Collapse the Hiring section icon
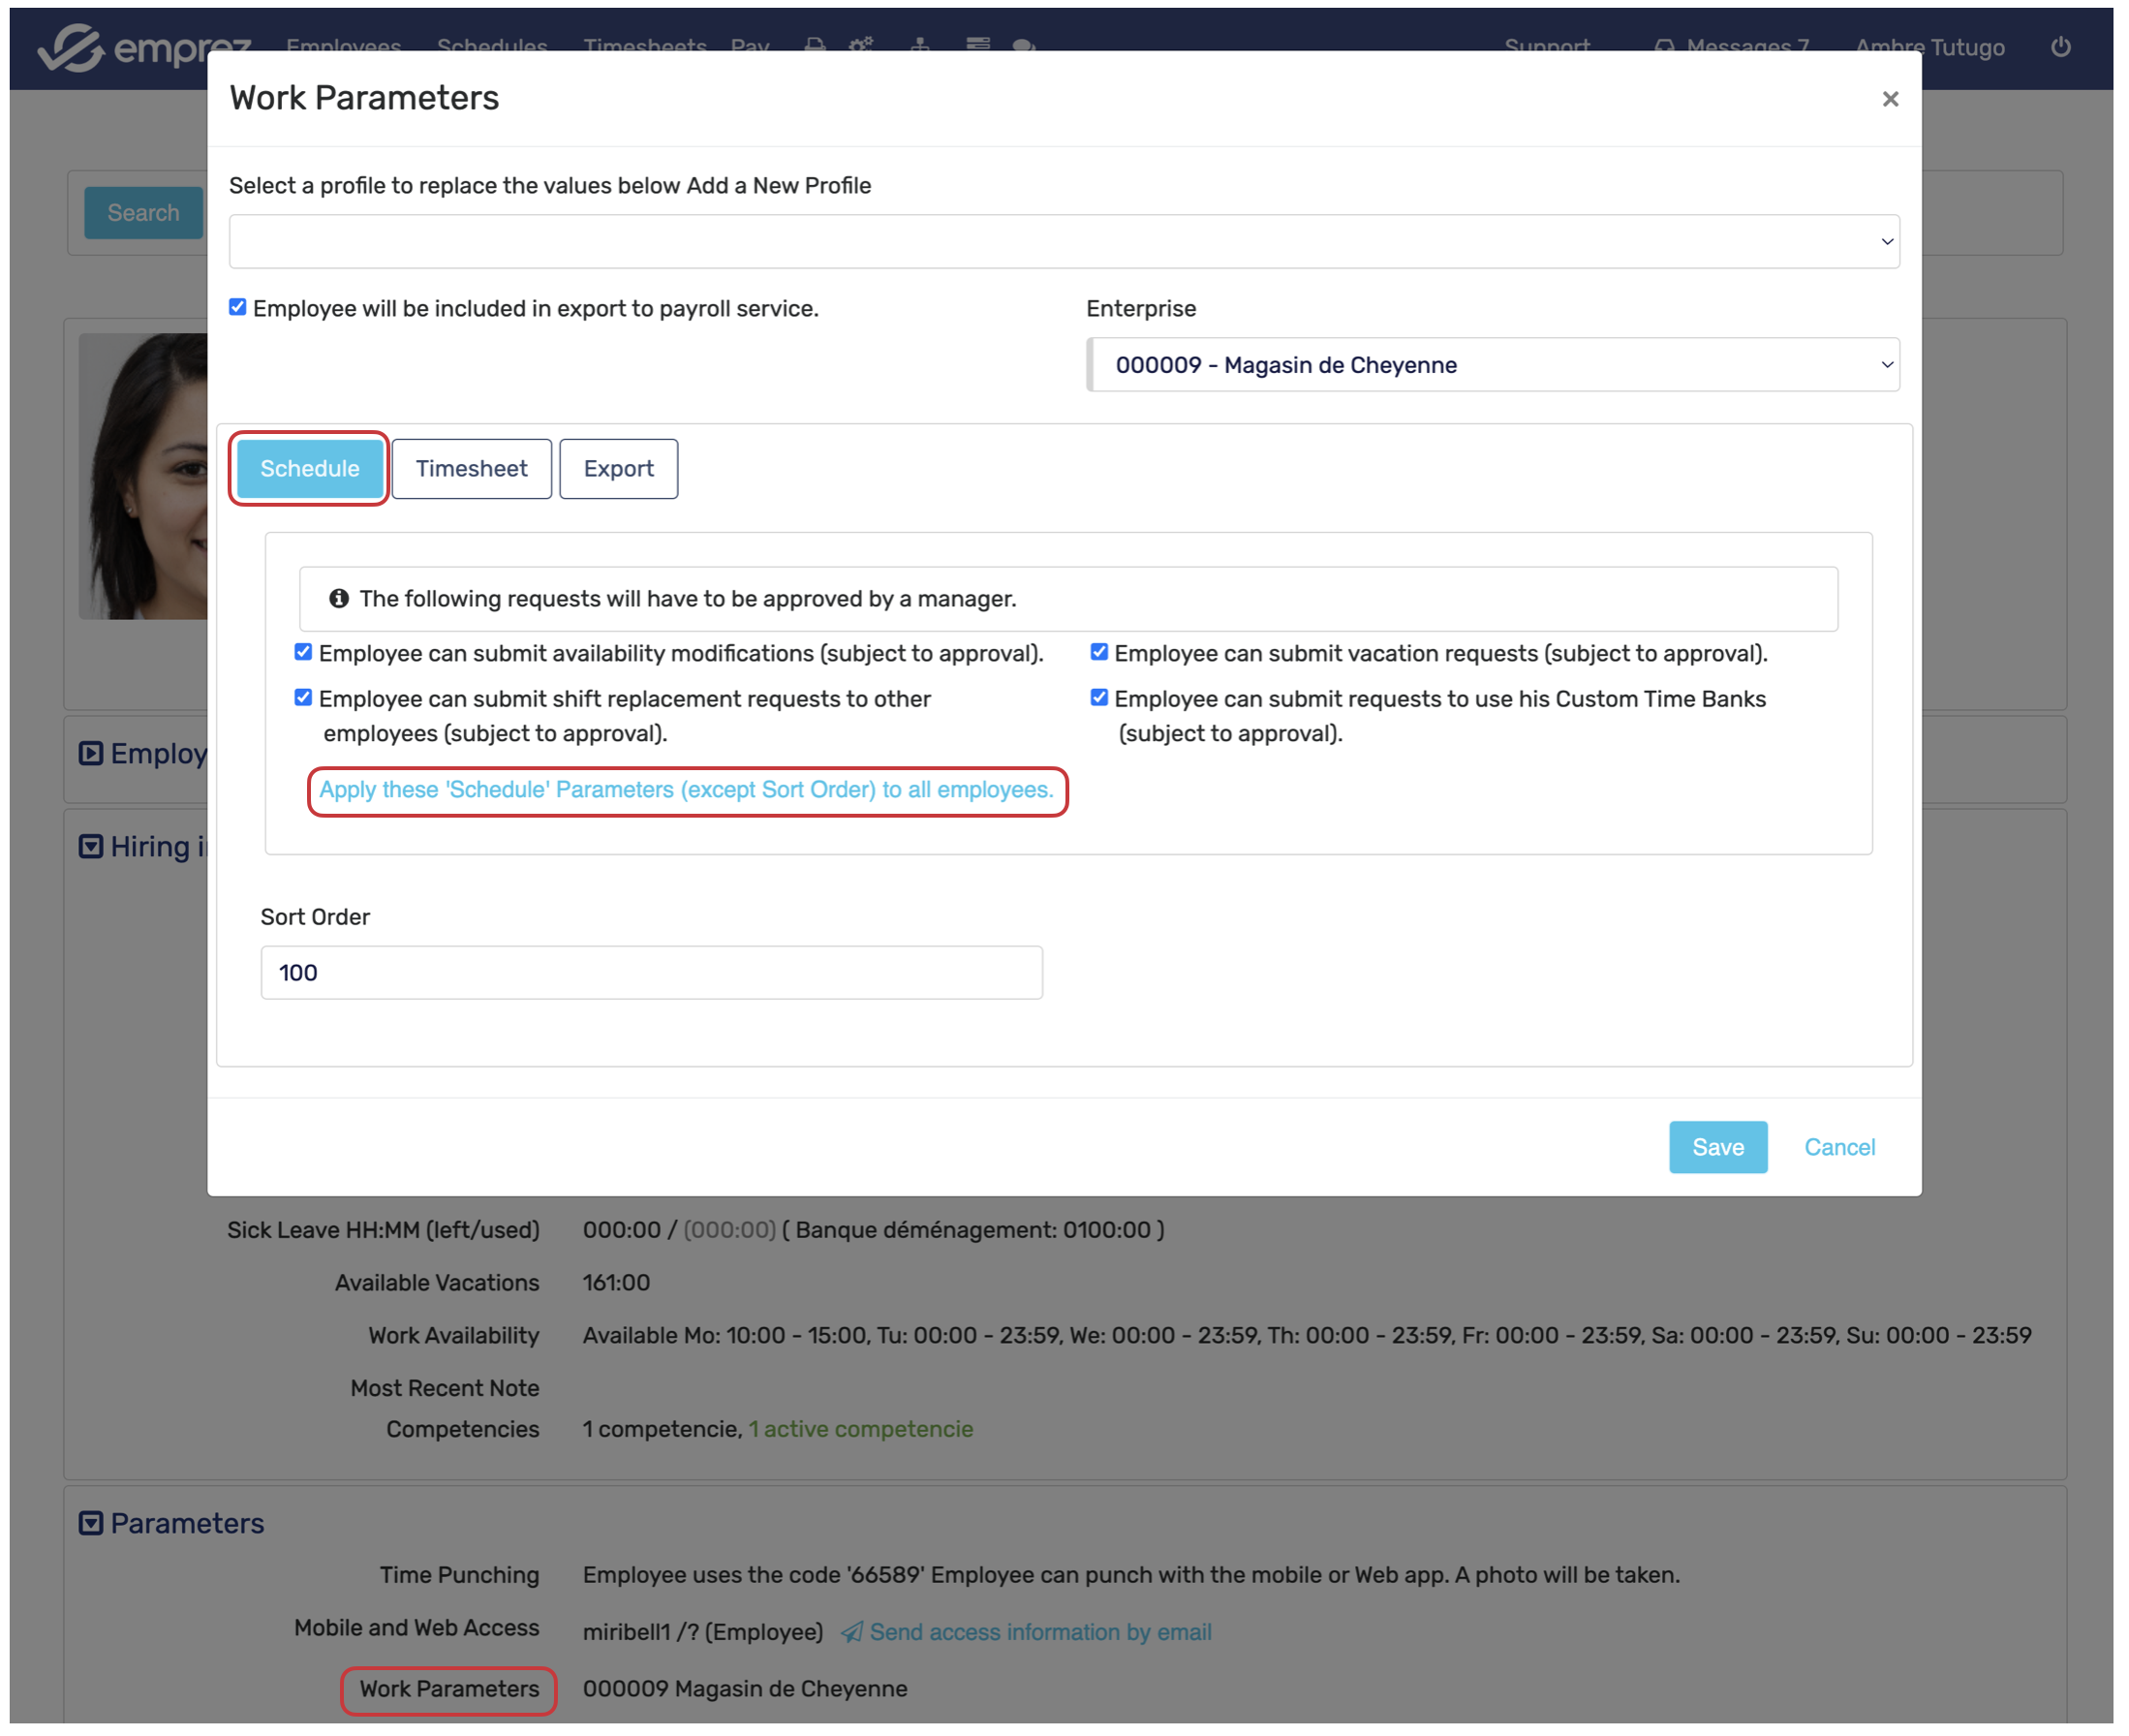Viewport: 2129px width, 1736px height. click(91, 847)
